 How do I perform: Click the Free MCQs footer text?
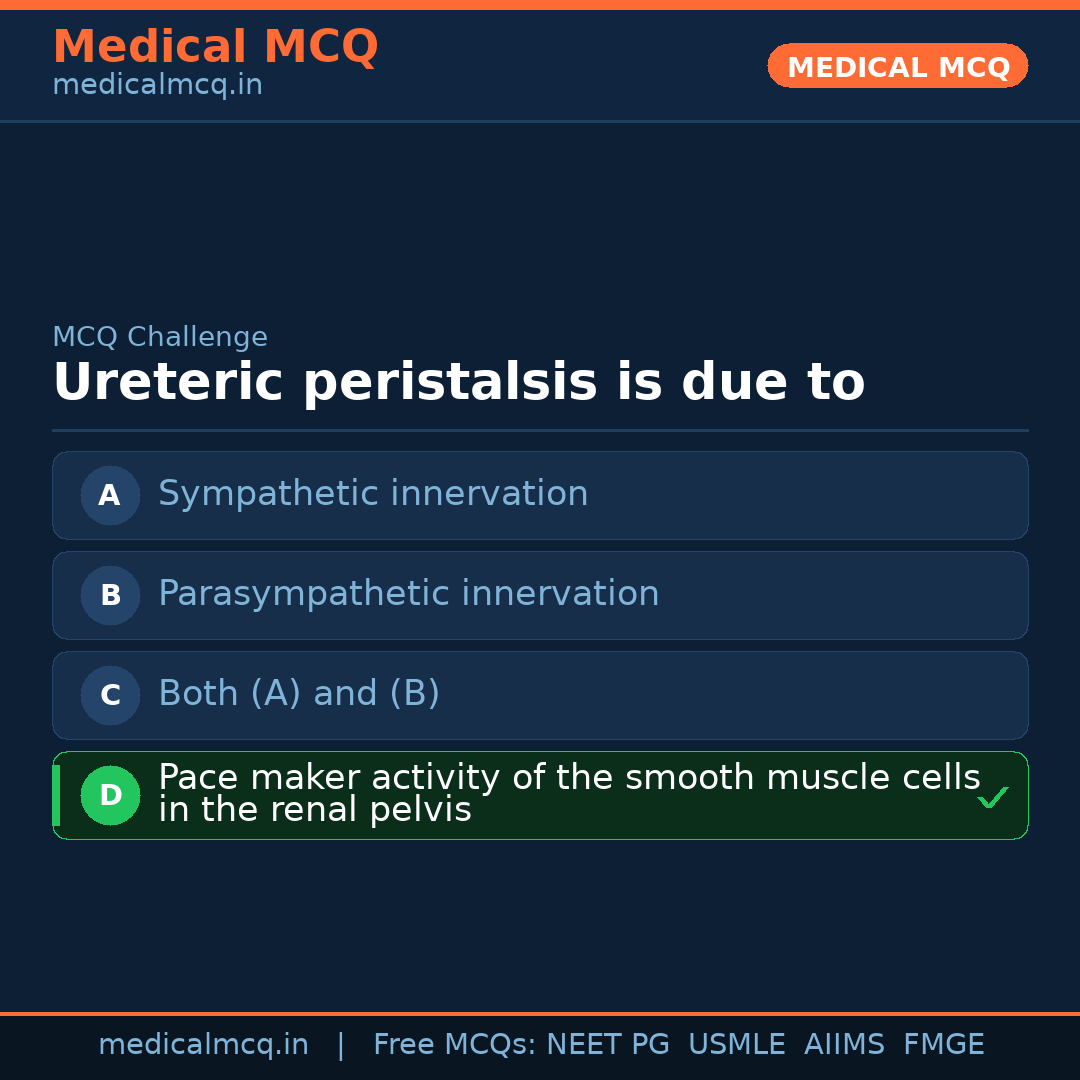point(455,1045)
